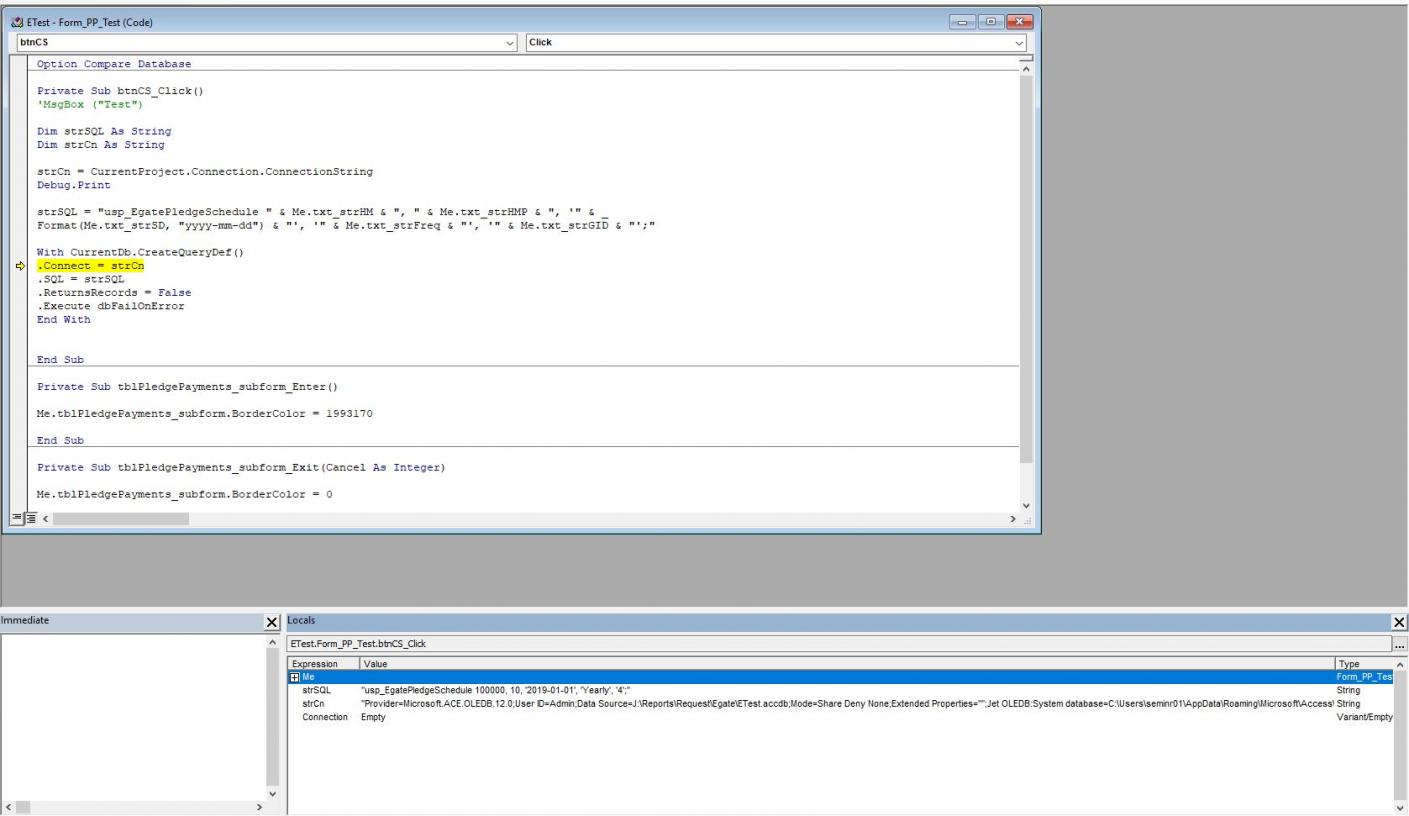The height and width of the screenshot is (816, 1409).
Task: Click the 'End With' line
Action: (x=64, y=320)
